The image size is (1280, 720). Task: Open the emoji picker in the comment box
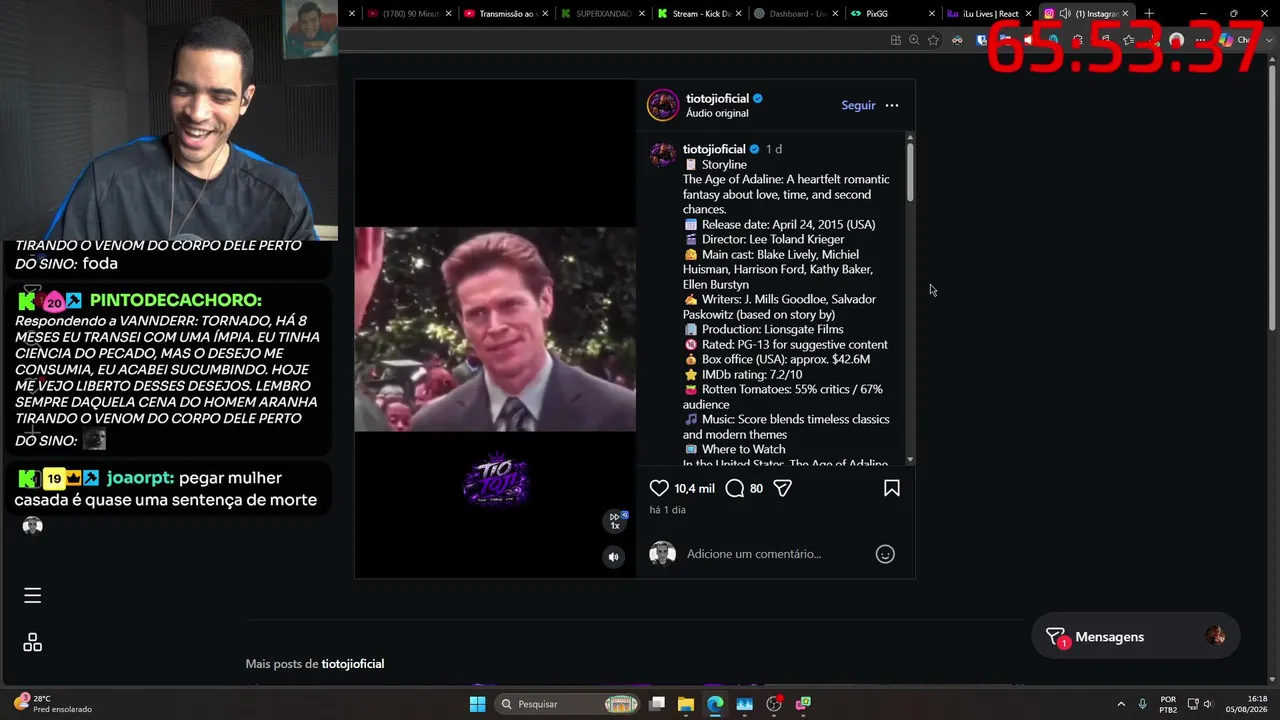click(885, 554)
